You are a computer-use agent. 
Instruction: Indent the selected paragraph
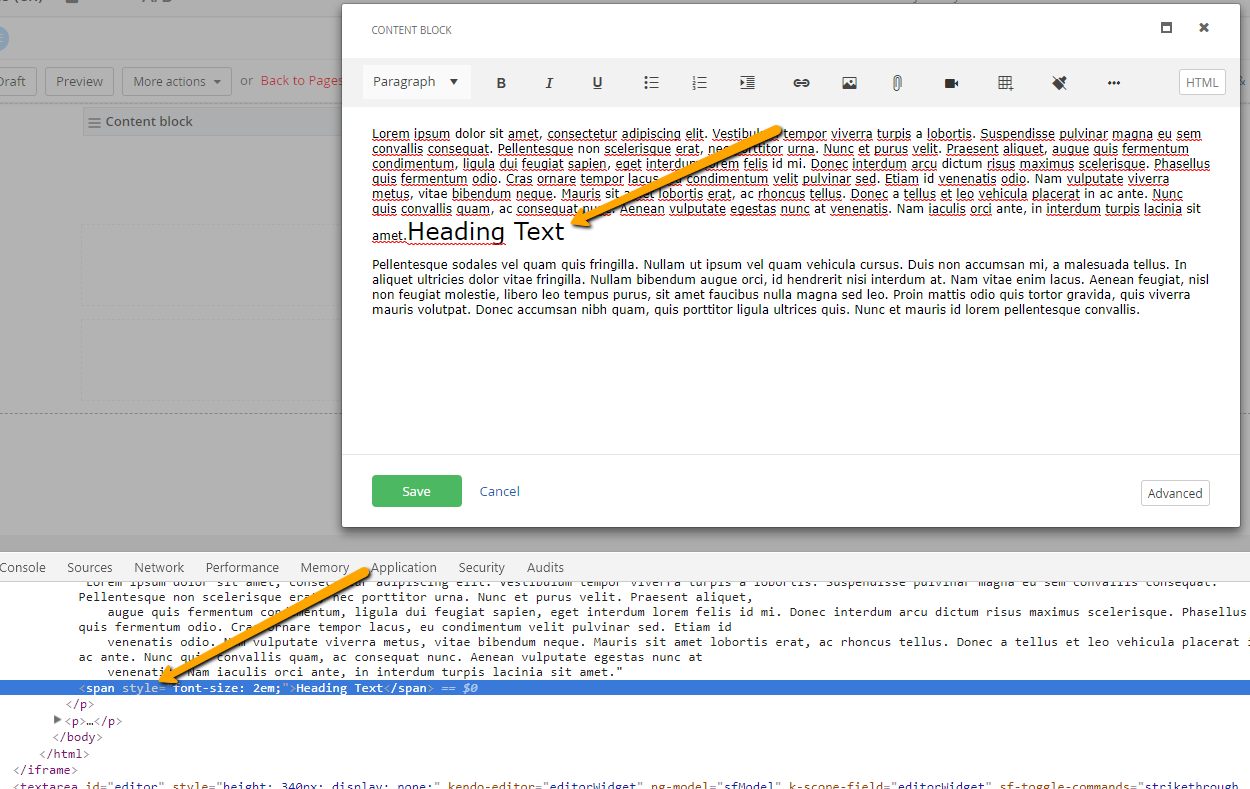747,83
